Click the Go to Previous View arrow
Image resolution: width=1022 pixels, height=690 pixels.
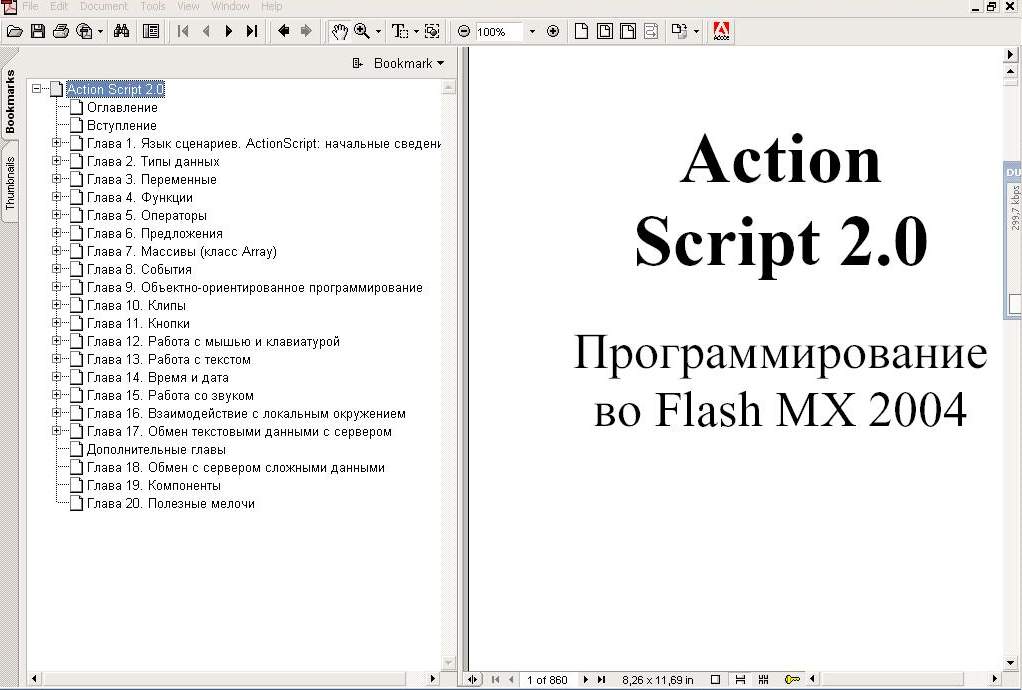pyautogui.click(x=284, y=31)
